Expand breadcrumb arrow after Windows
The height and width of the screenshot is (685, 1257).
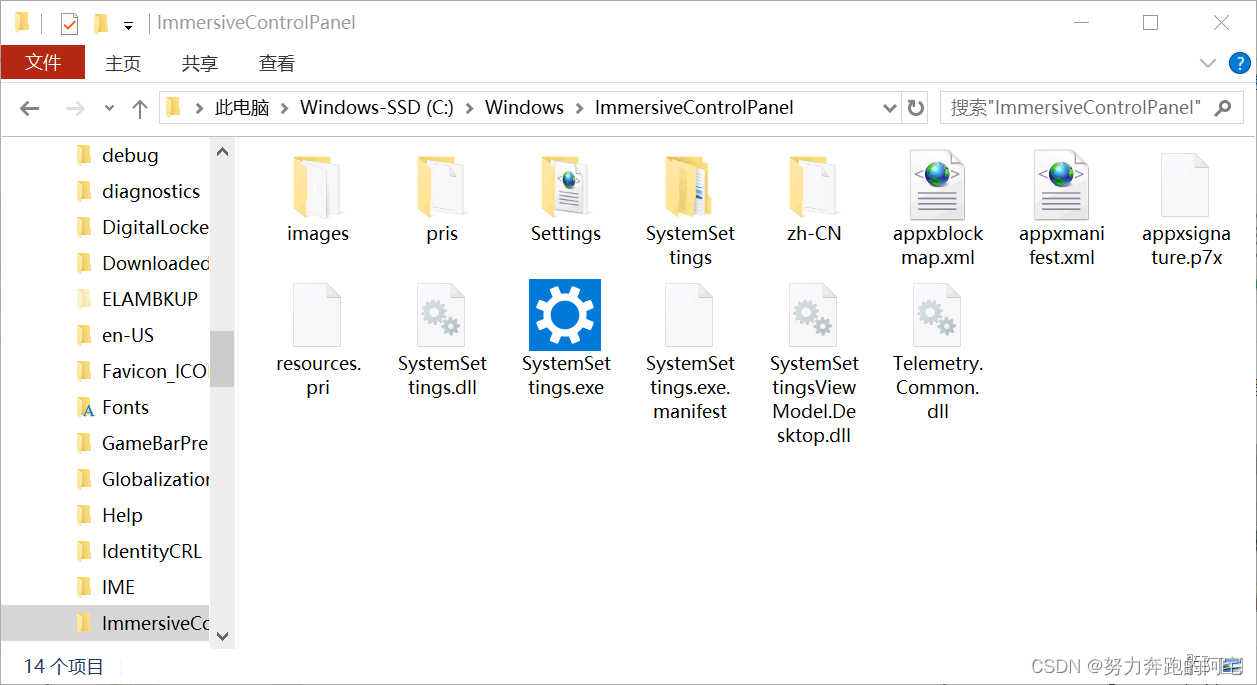[x=579, y=108]
